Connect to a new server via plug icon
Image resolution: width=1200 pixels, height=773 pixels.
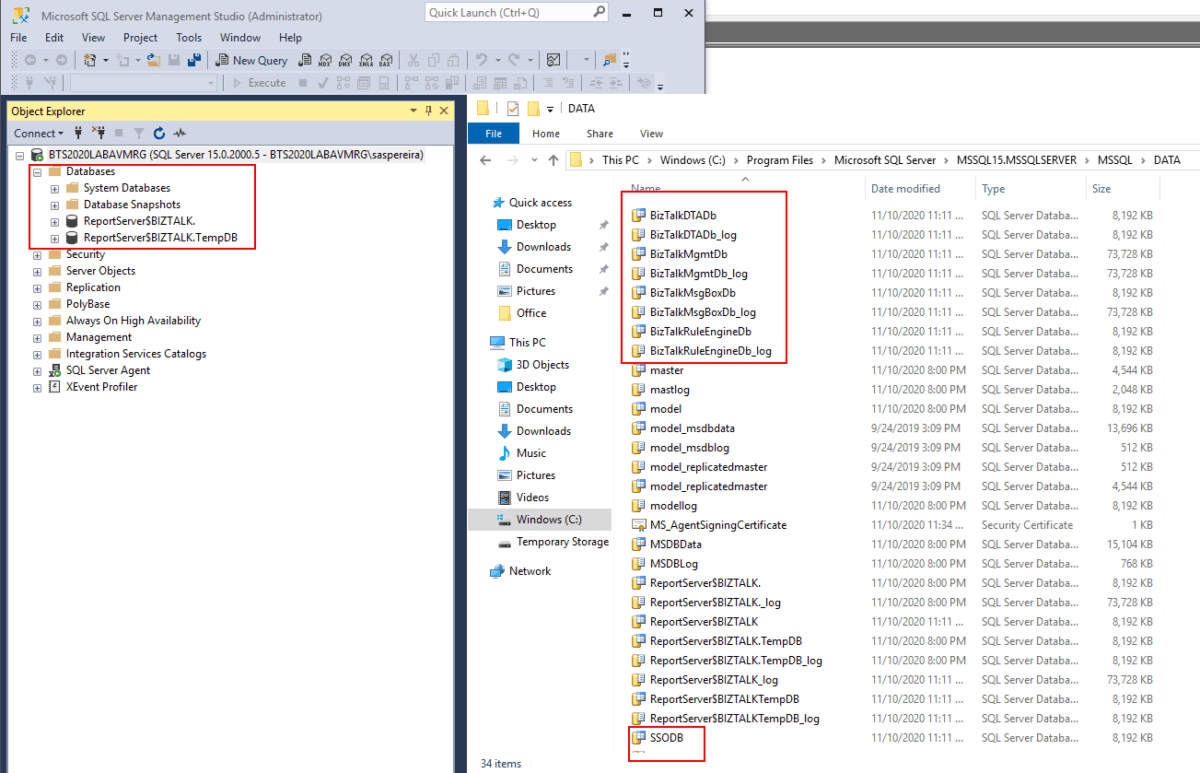[x=79, y=133]
